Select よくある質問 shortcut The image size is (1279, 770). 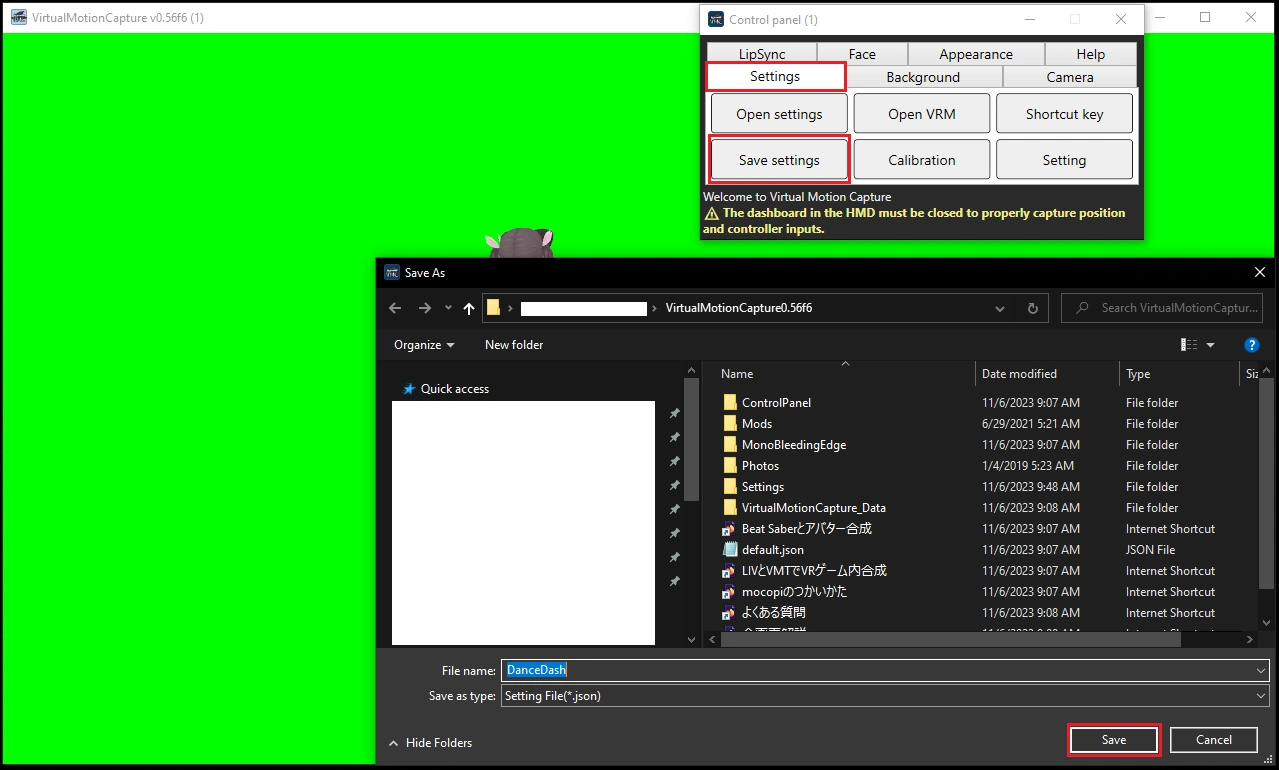coord(773,613)
